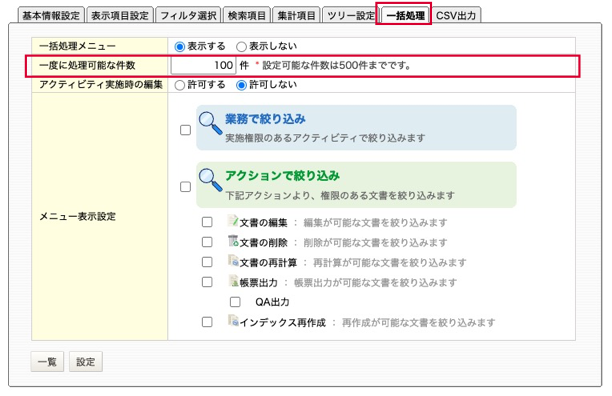The image size is (612, 396).
Task: Click the 一度に処理可能な件数 label
Action: (x=87, y=66)
